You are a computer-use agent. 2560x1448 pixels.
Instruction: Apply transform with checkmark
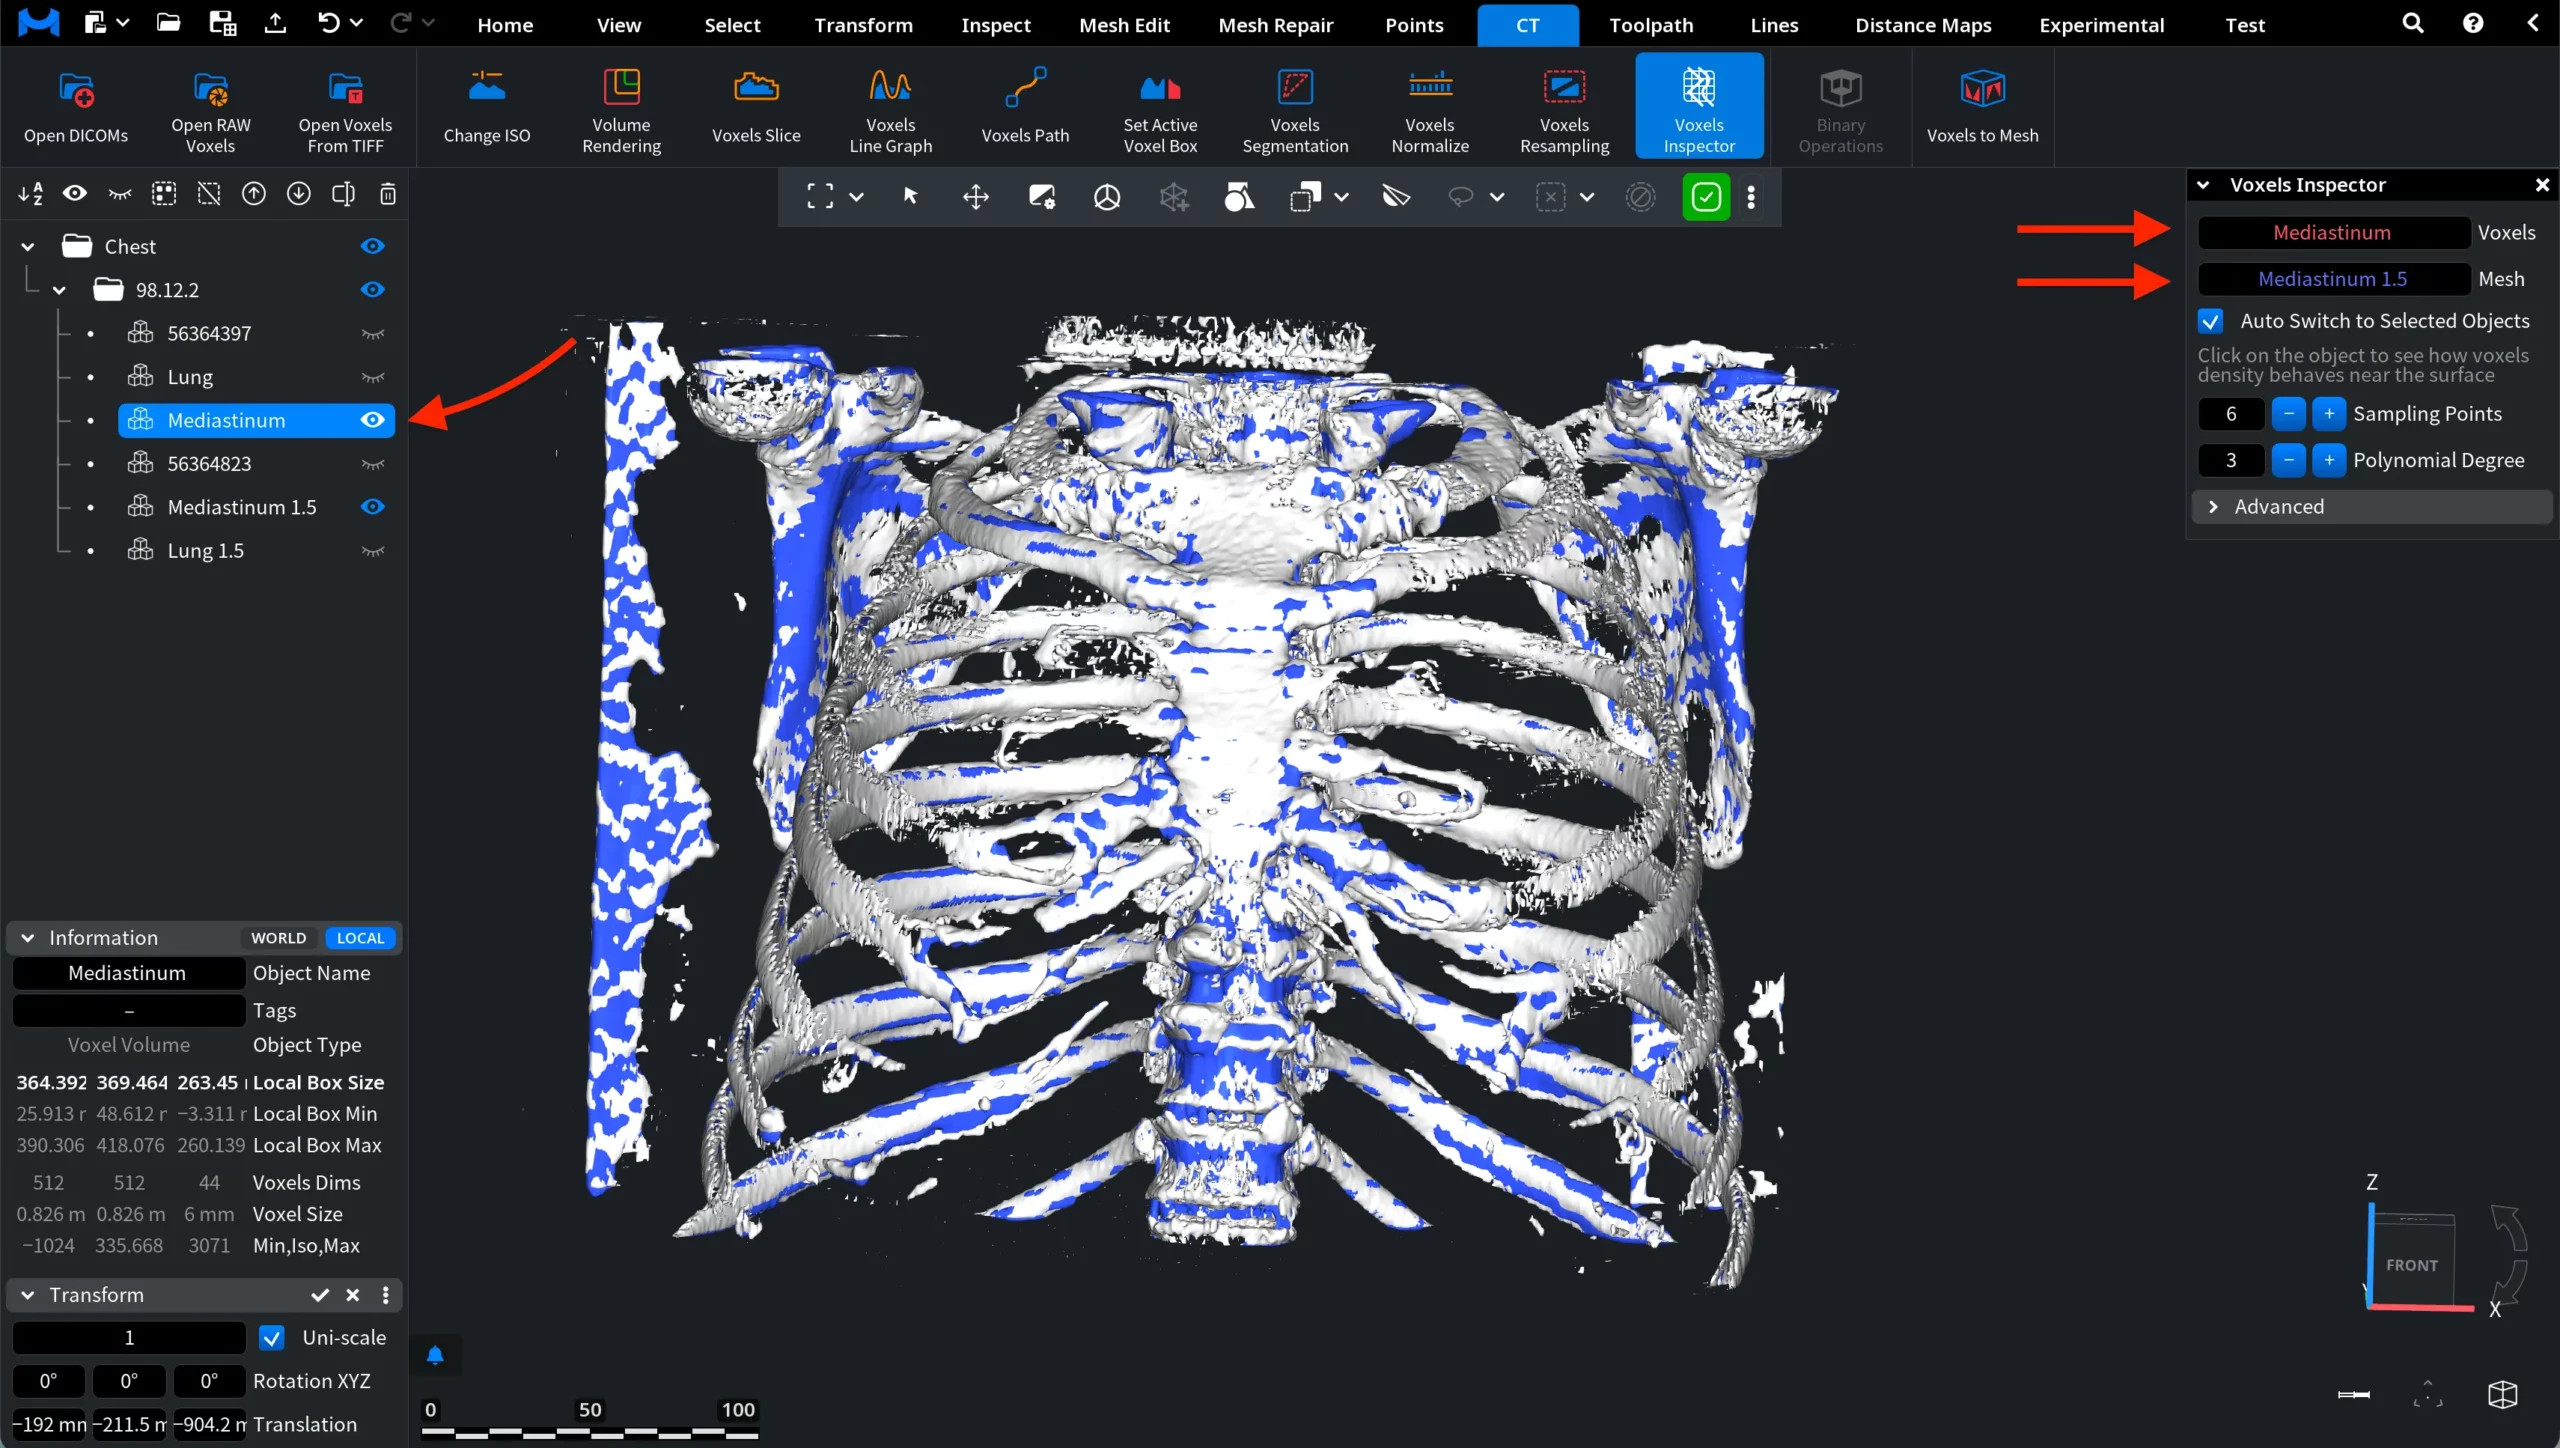coord(320,1295)
